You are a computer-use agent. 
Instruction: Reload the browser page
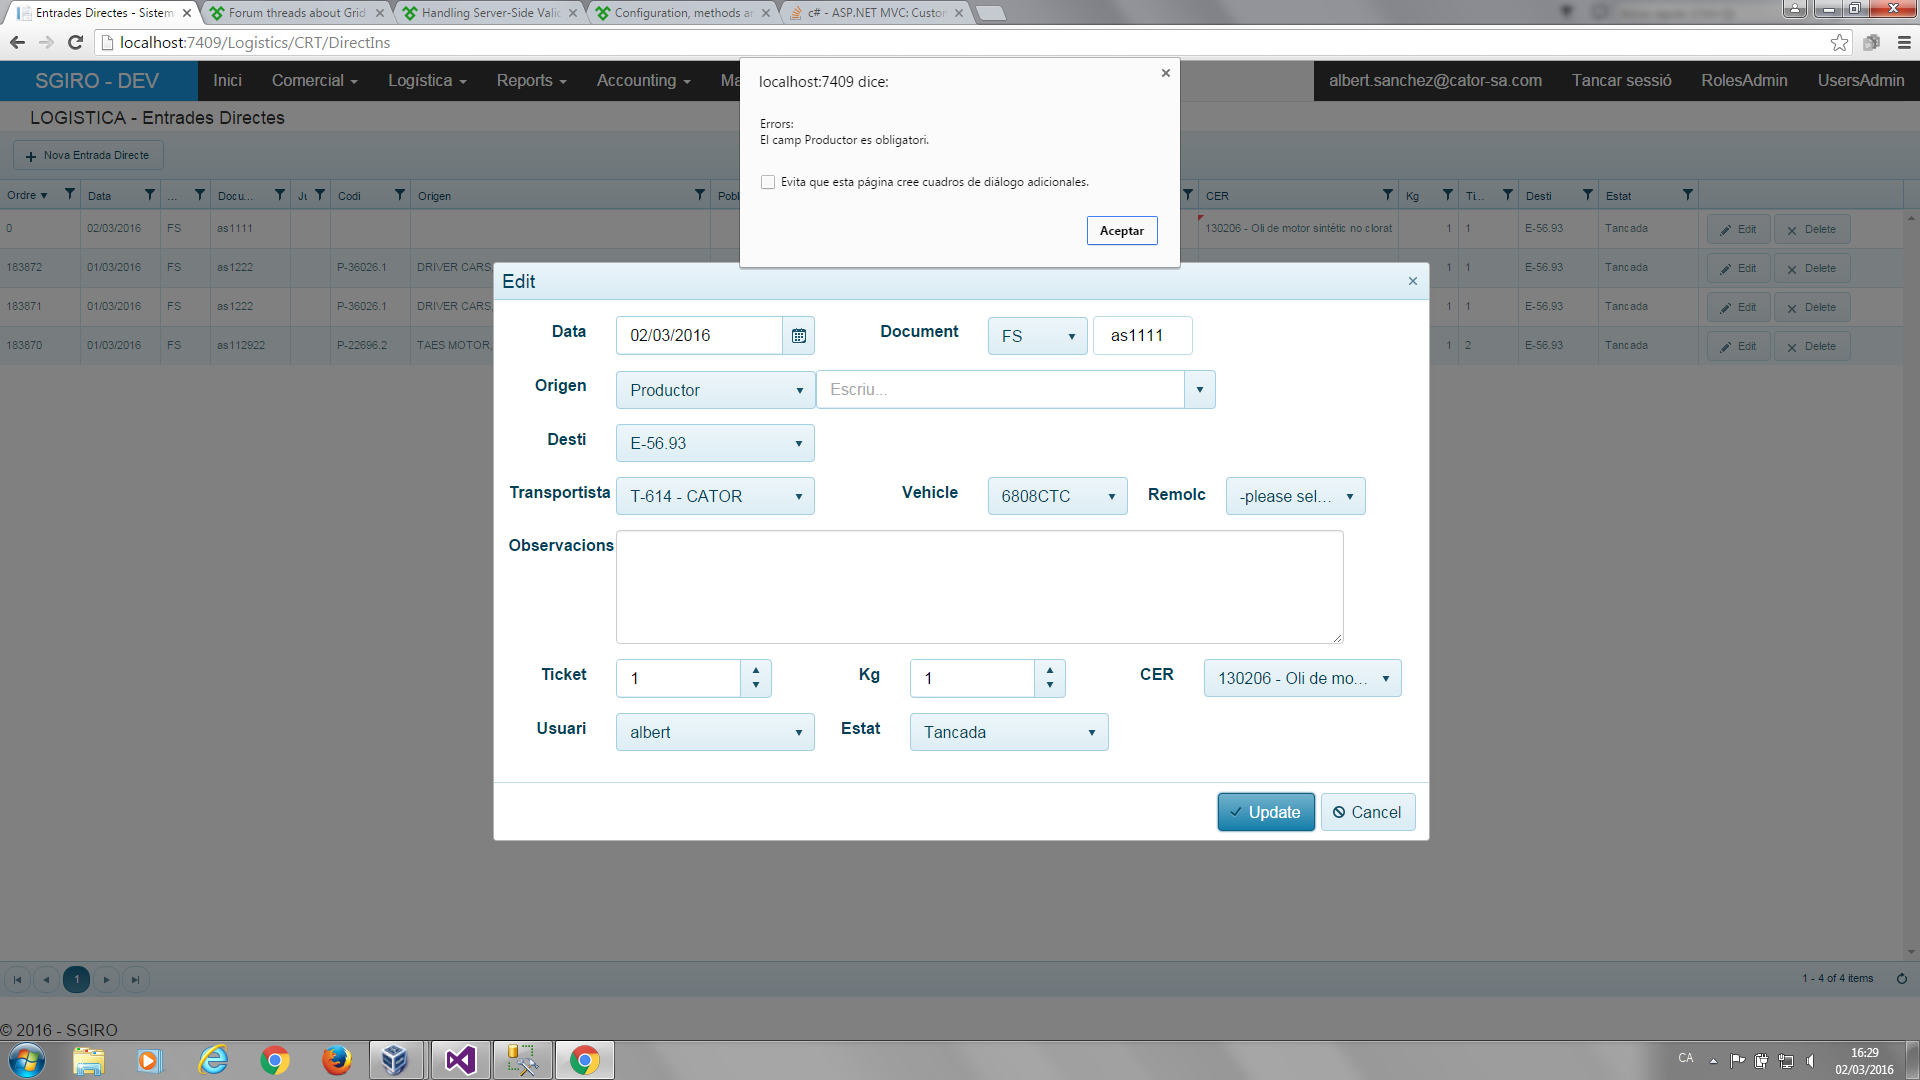click(x=75, y=42)
